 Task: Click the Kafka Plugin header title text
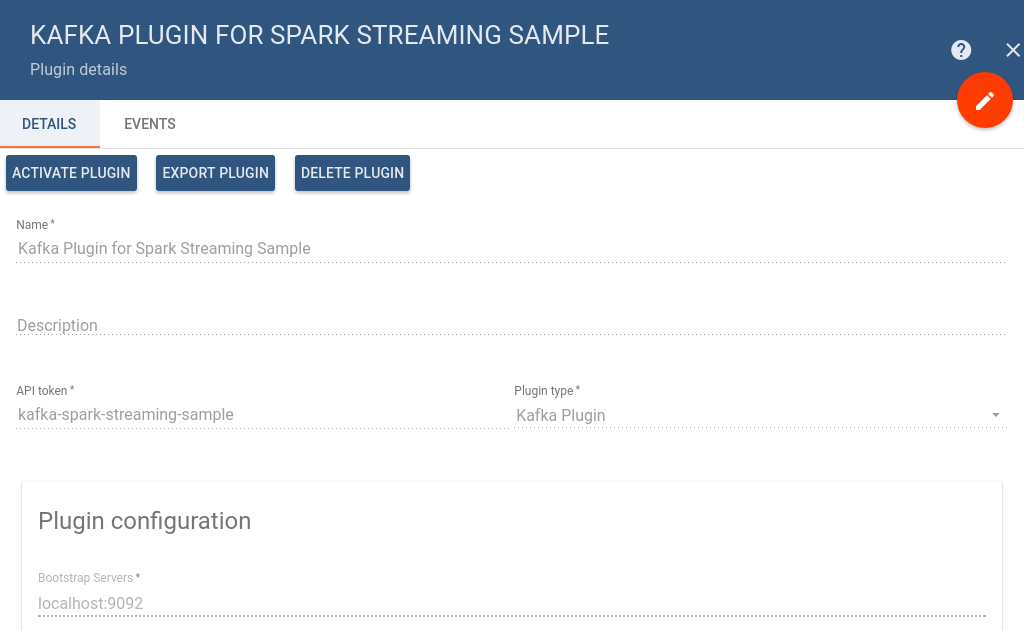click(319, 35)
